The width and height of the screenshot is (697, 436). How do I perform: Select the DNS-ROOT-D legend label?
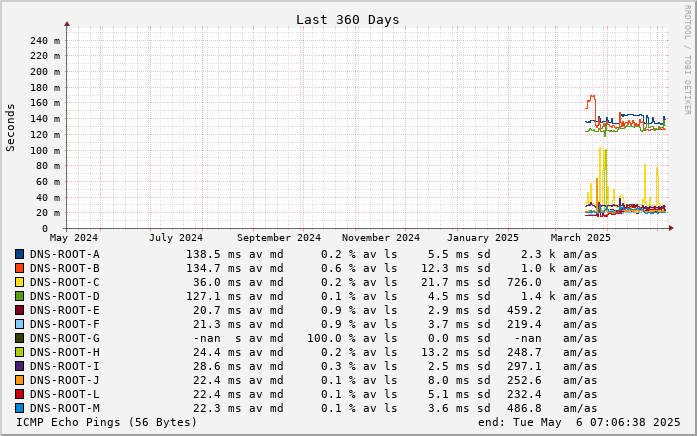click(65, 296)
